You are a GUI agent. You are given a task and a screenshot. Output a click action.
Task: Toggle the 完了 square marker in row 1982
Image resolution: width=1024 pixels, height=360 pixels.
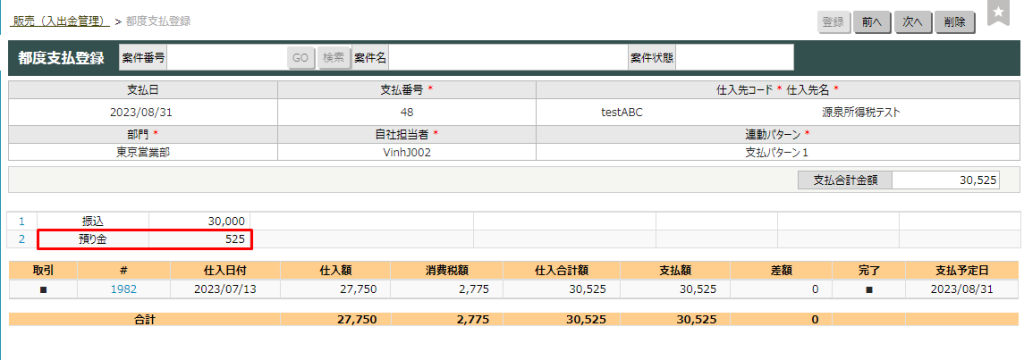tap(869, 289)
